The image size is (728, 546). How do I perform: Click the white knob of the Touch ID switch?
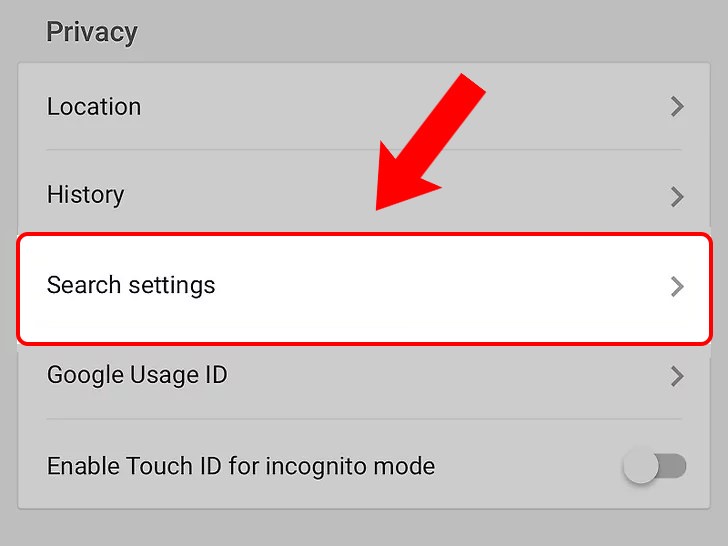click(x=641, y=466)
